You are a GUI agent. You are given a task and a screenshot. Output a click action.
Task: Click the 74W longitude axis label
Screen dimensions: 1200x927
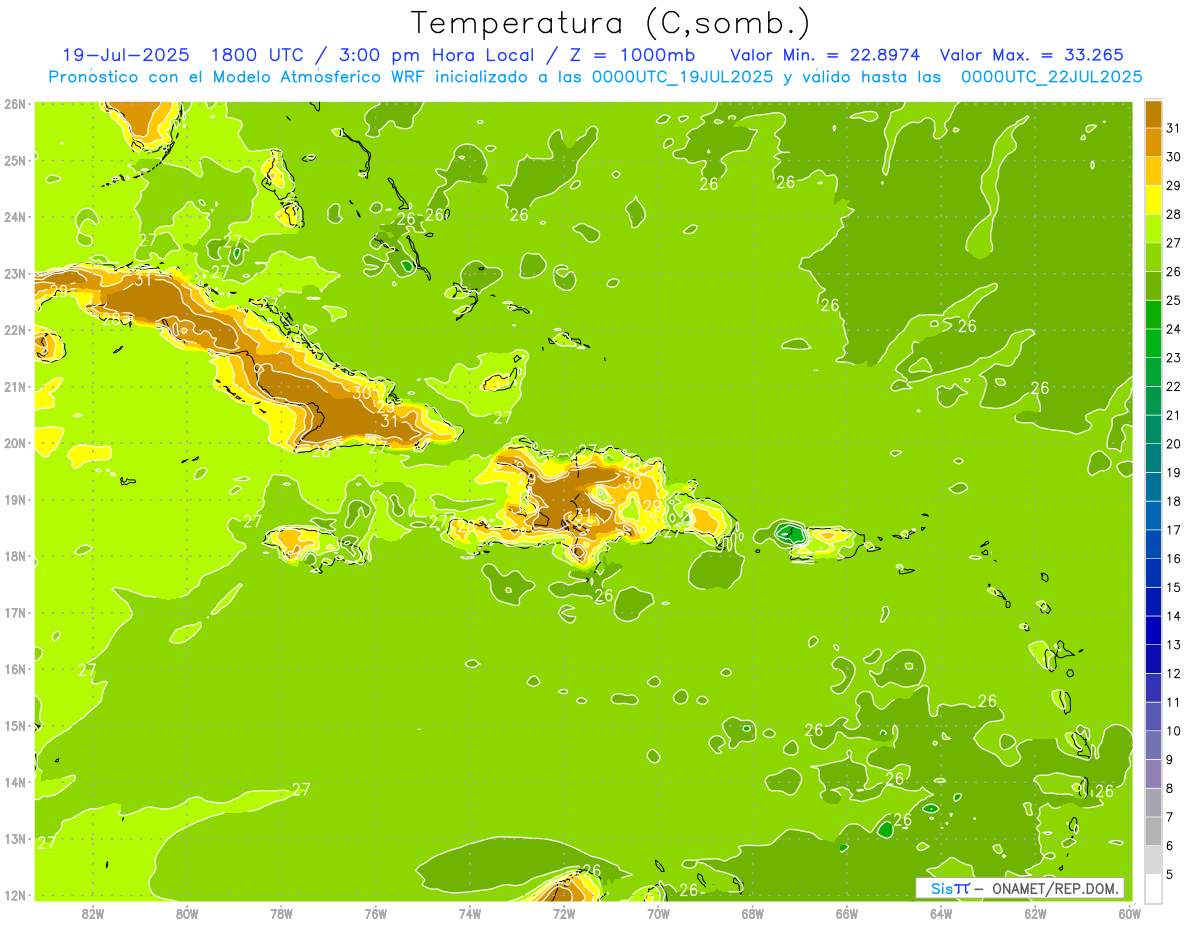coord(470,913)
